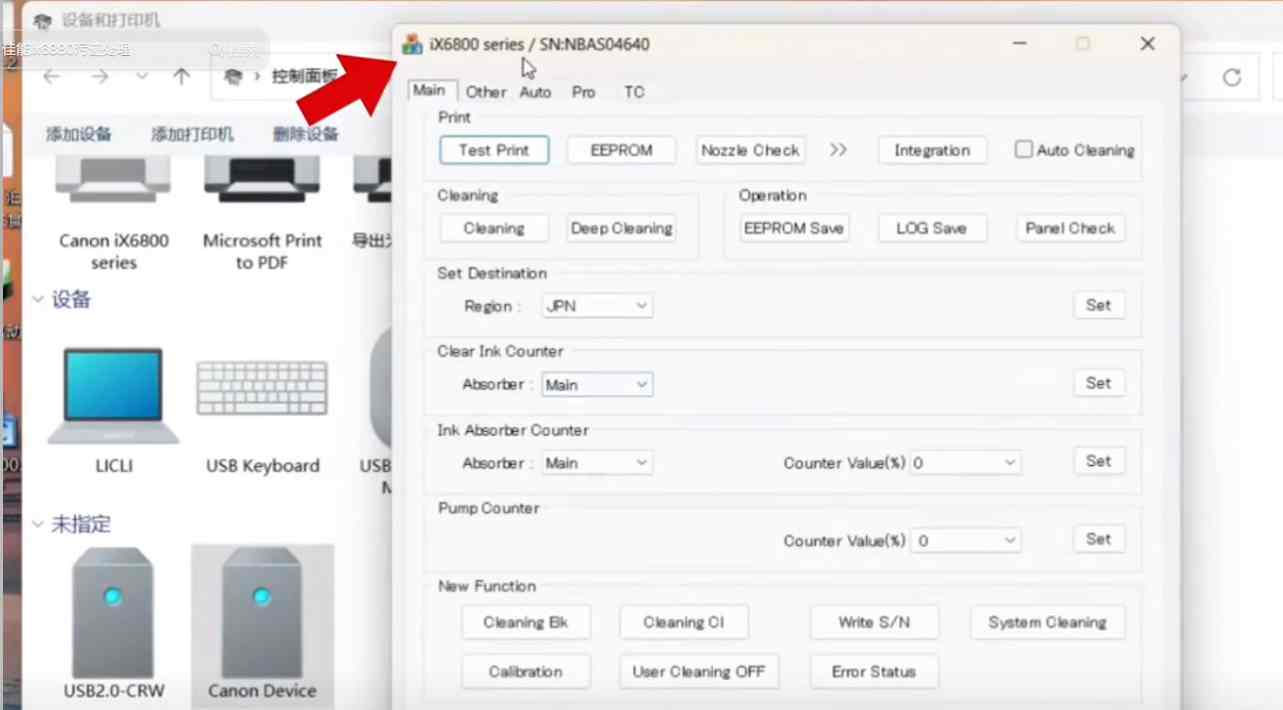
Task: Select the Canon Device icon
Action: [x=262, y=612]
